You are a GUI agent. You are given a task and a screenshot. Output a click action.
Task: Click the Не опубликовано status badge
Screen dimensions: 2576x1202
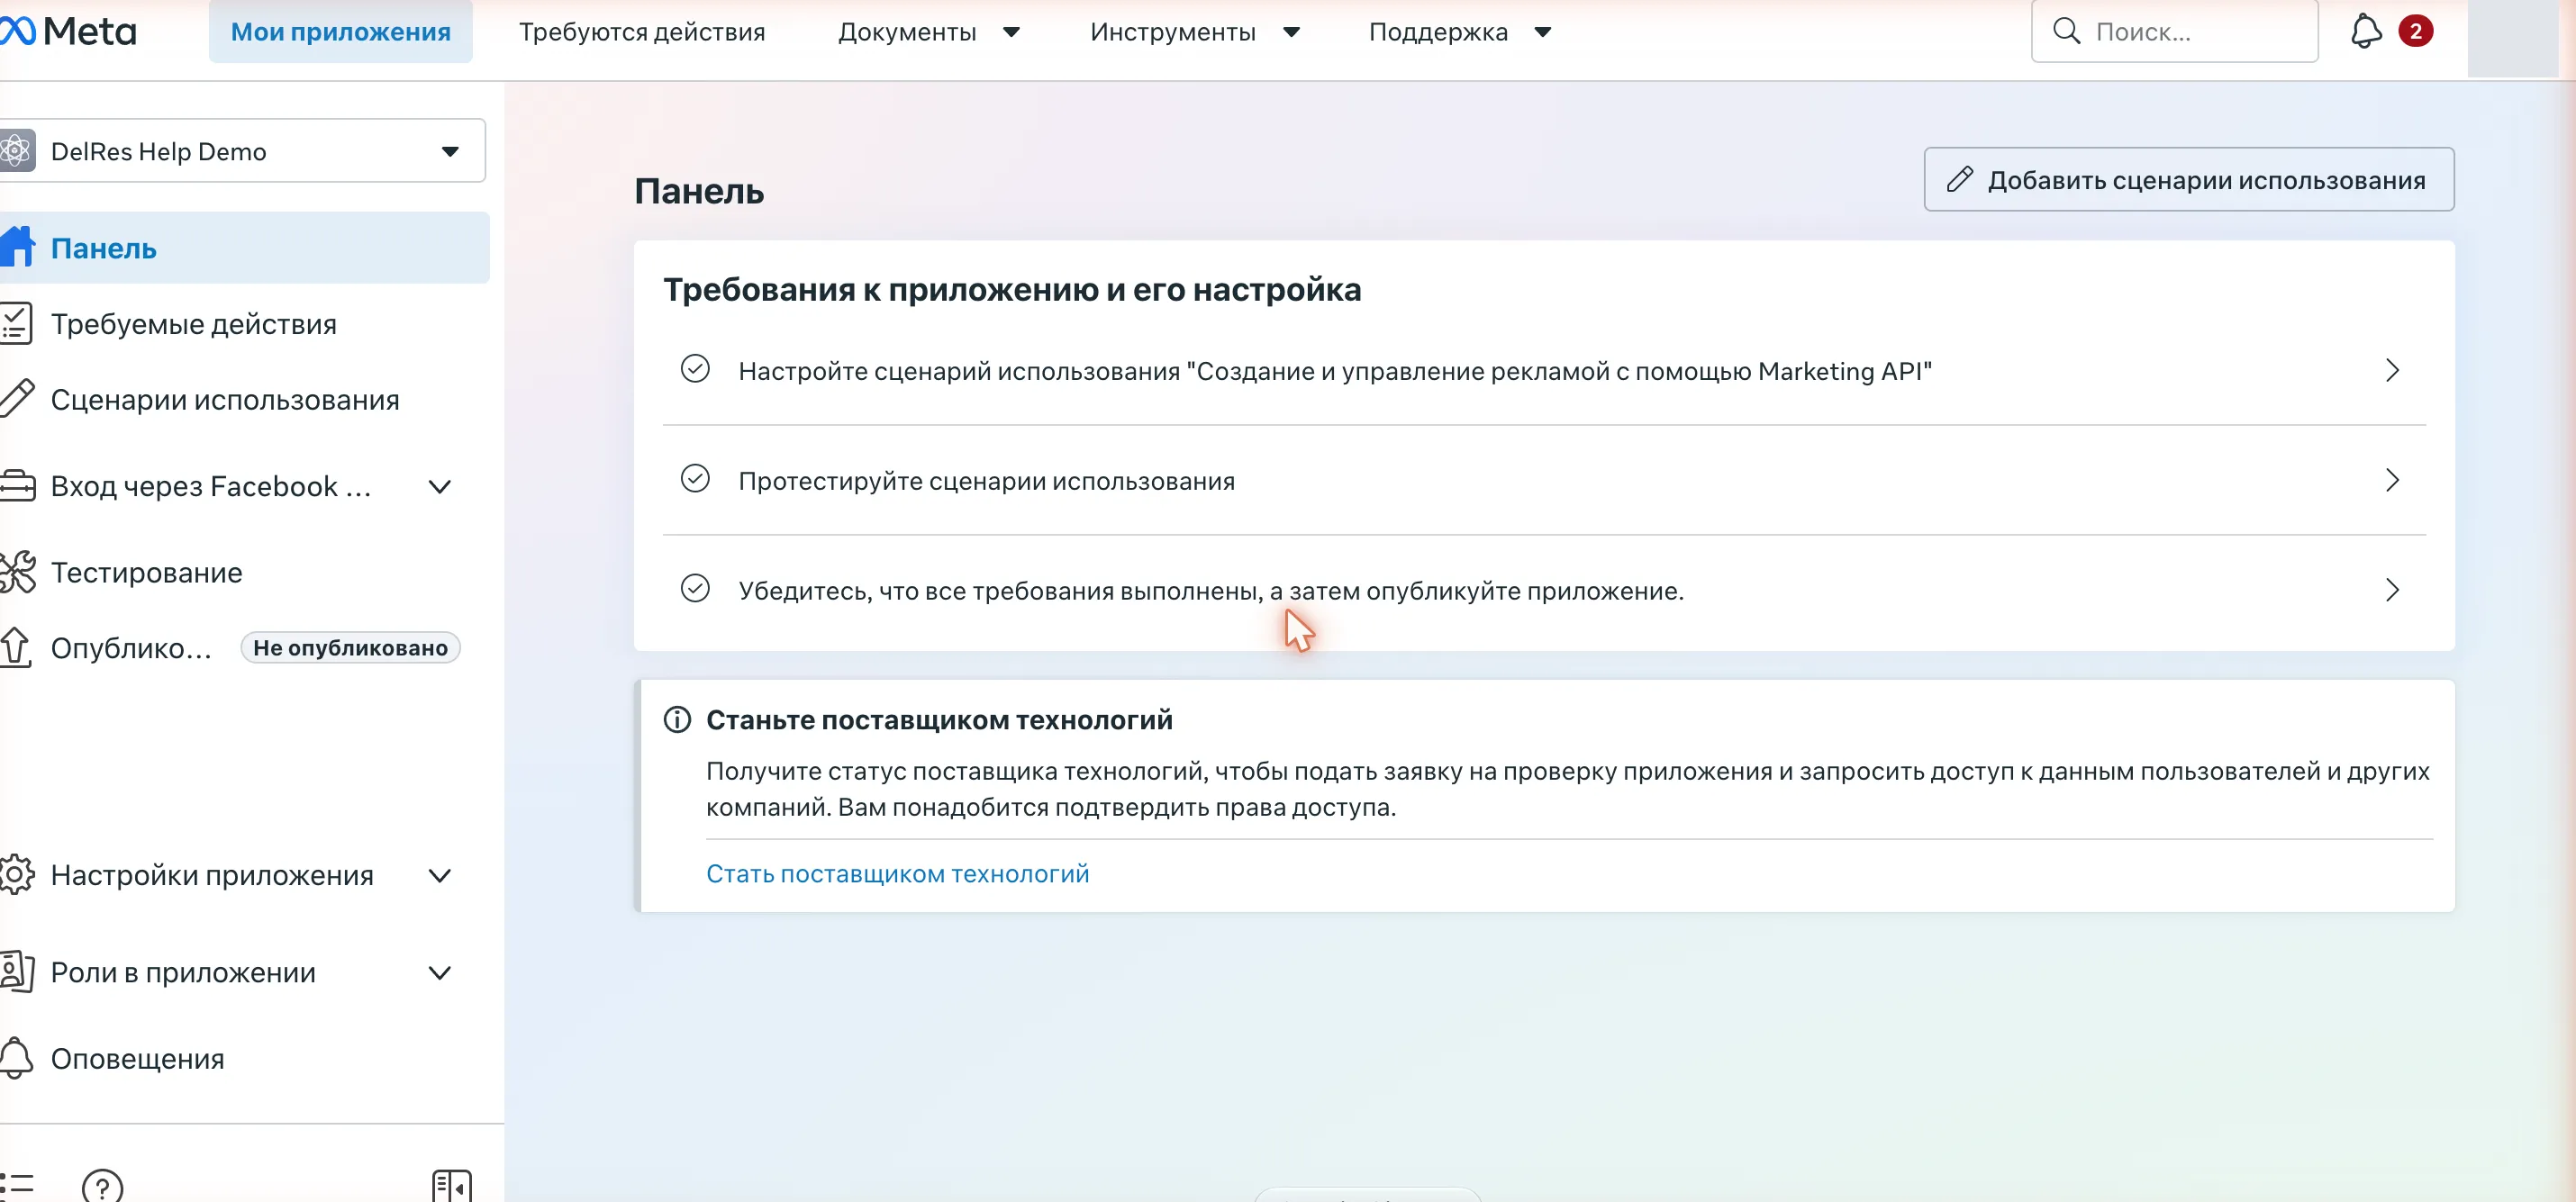(x=350, y=648)
